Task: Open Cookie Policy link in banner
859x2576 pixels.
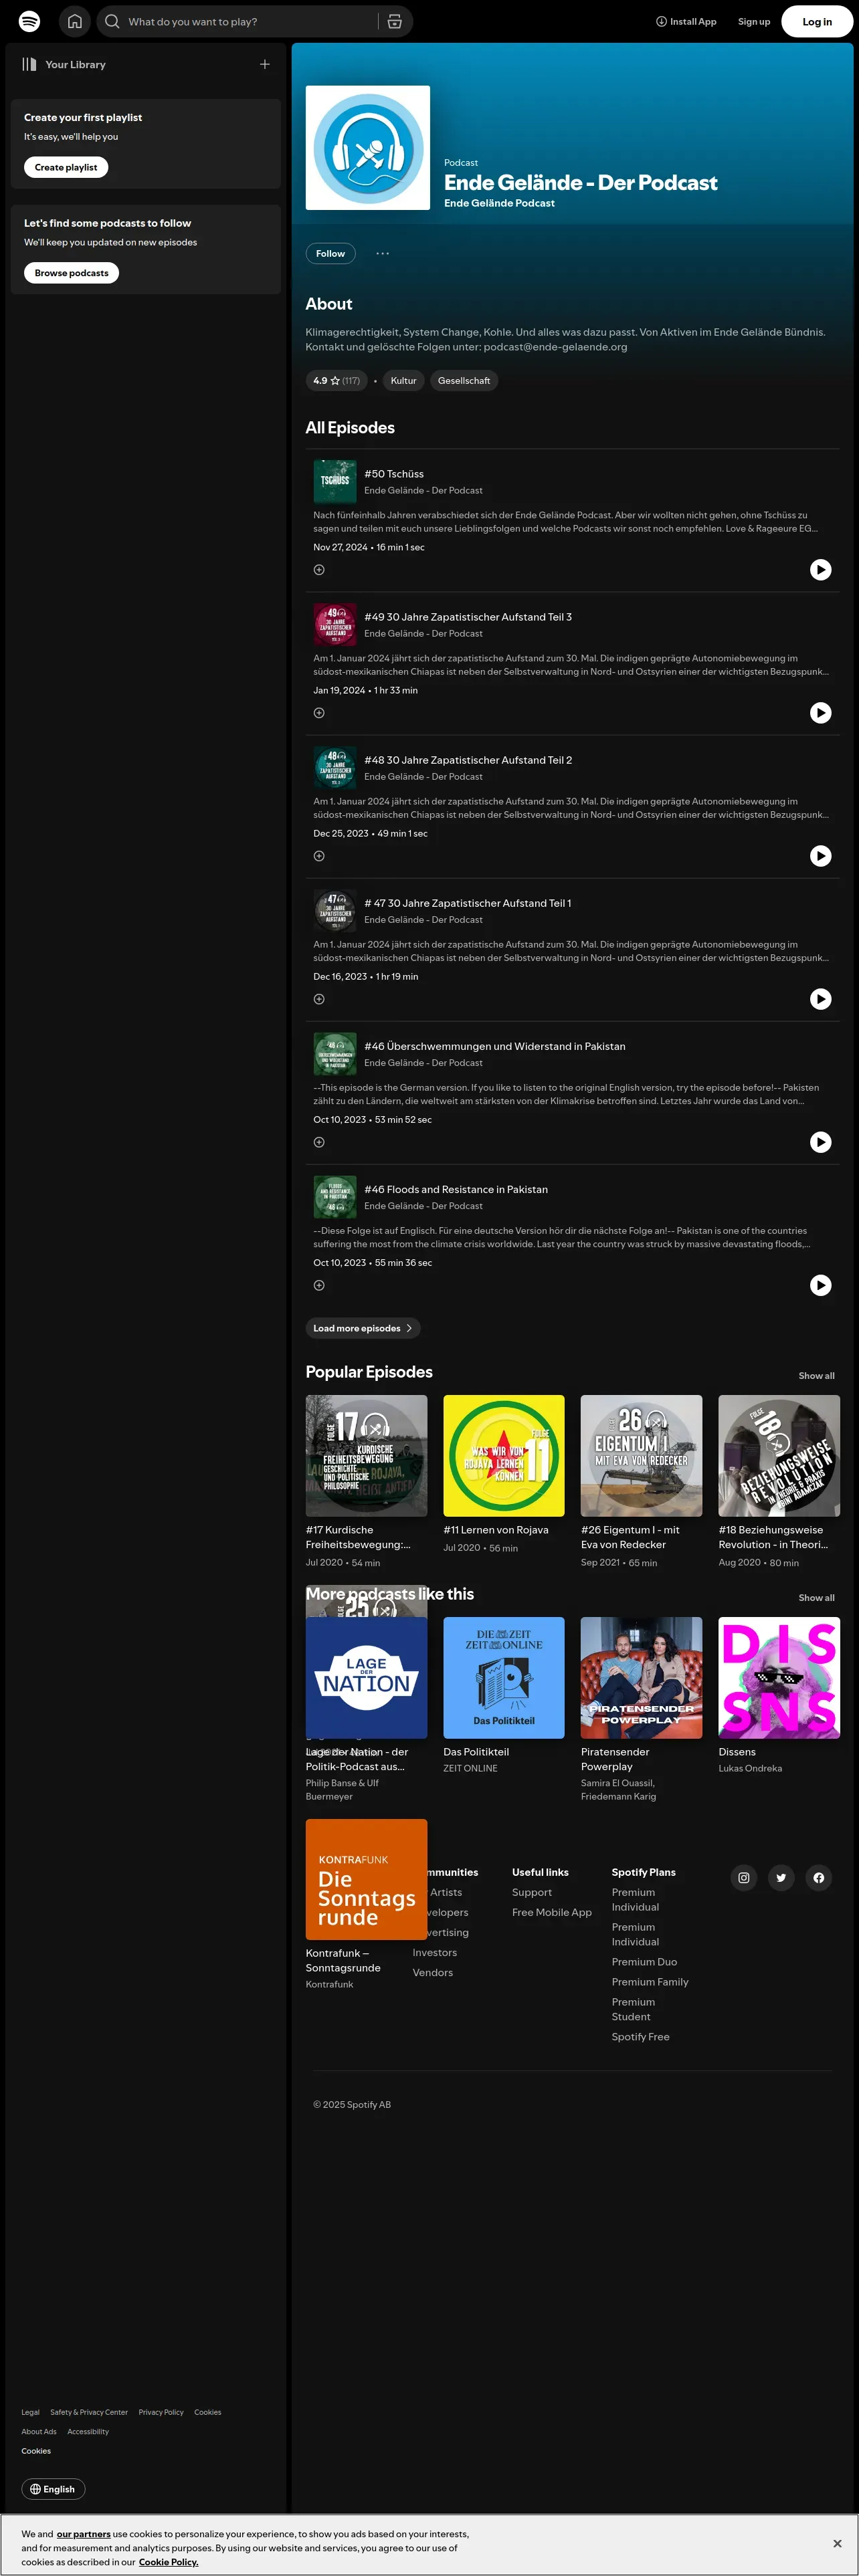Action: (x=168, y=2562)
